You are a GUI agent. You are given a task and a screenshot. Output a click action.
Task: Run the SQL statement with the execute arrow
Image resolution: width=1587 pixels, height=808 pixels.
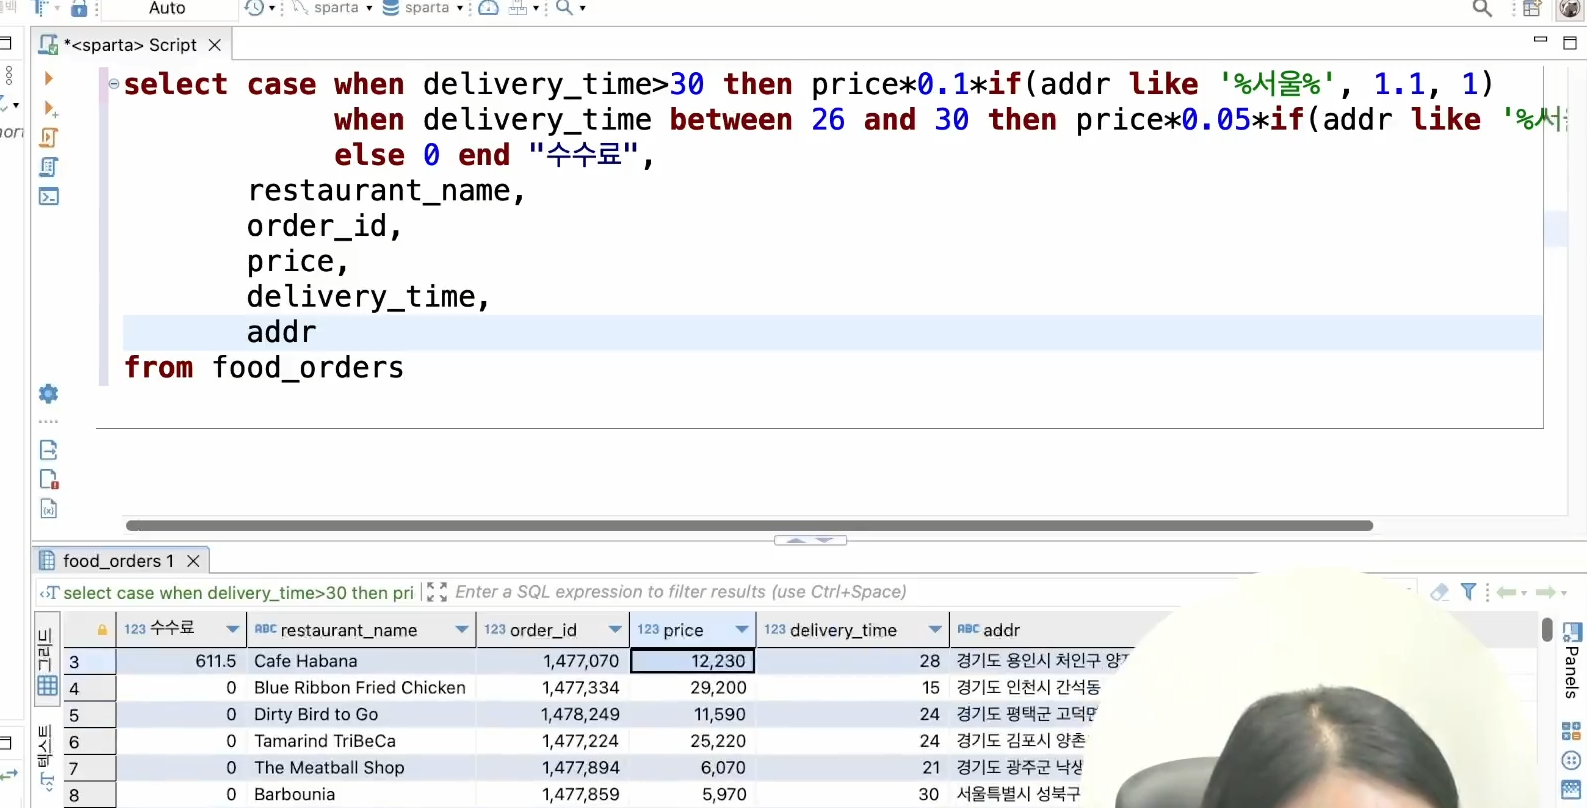(48, 78)
